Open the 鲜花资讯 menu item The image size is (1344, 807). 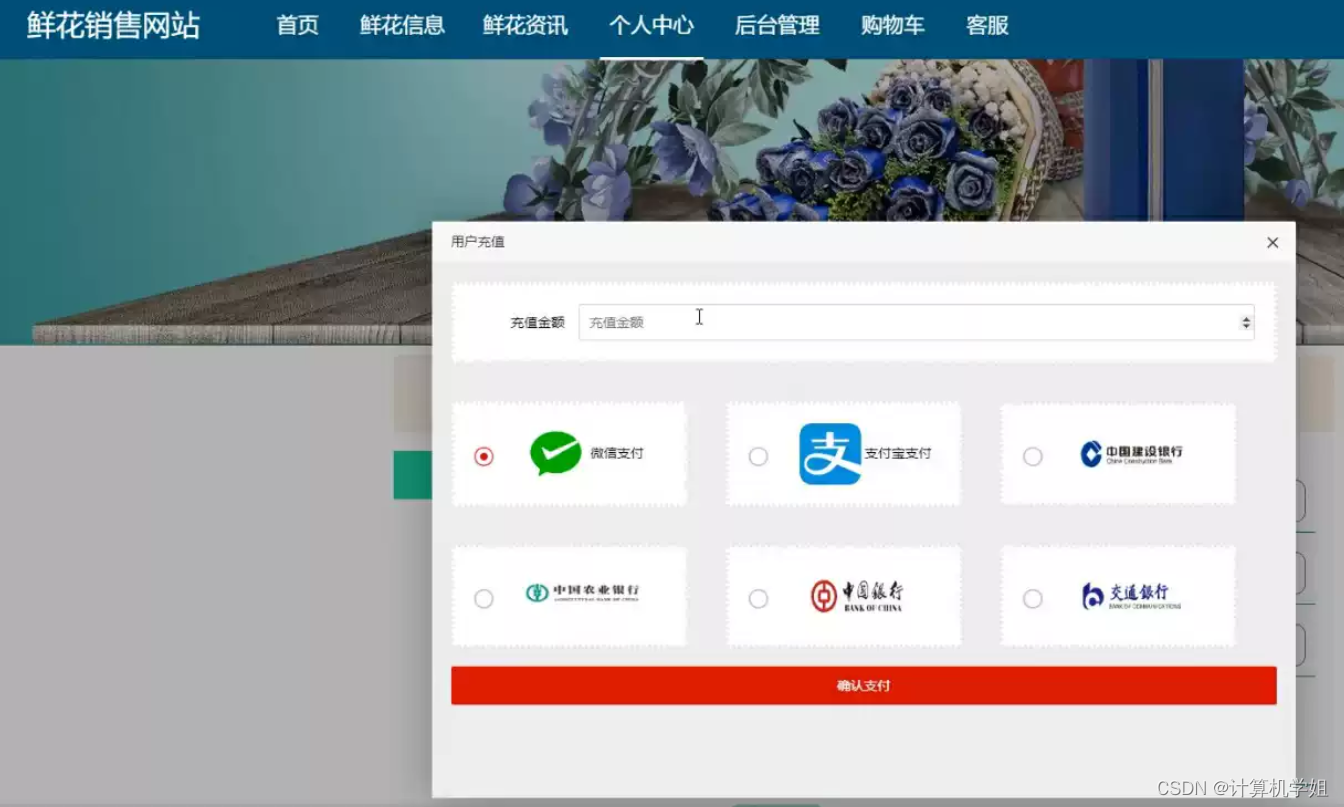525,26
